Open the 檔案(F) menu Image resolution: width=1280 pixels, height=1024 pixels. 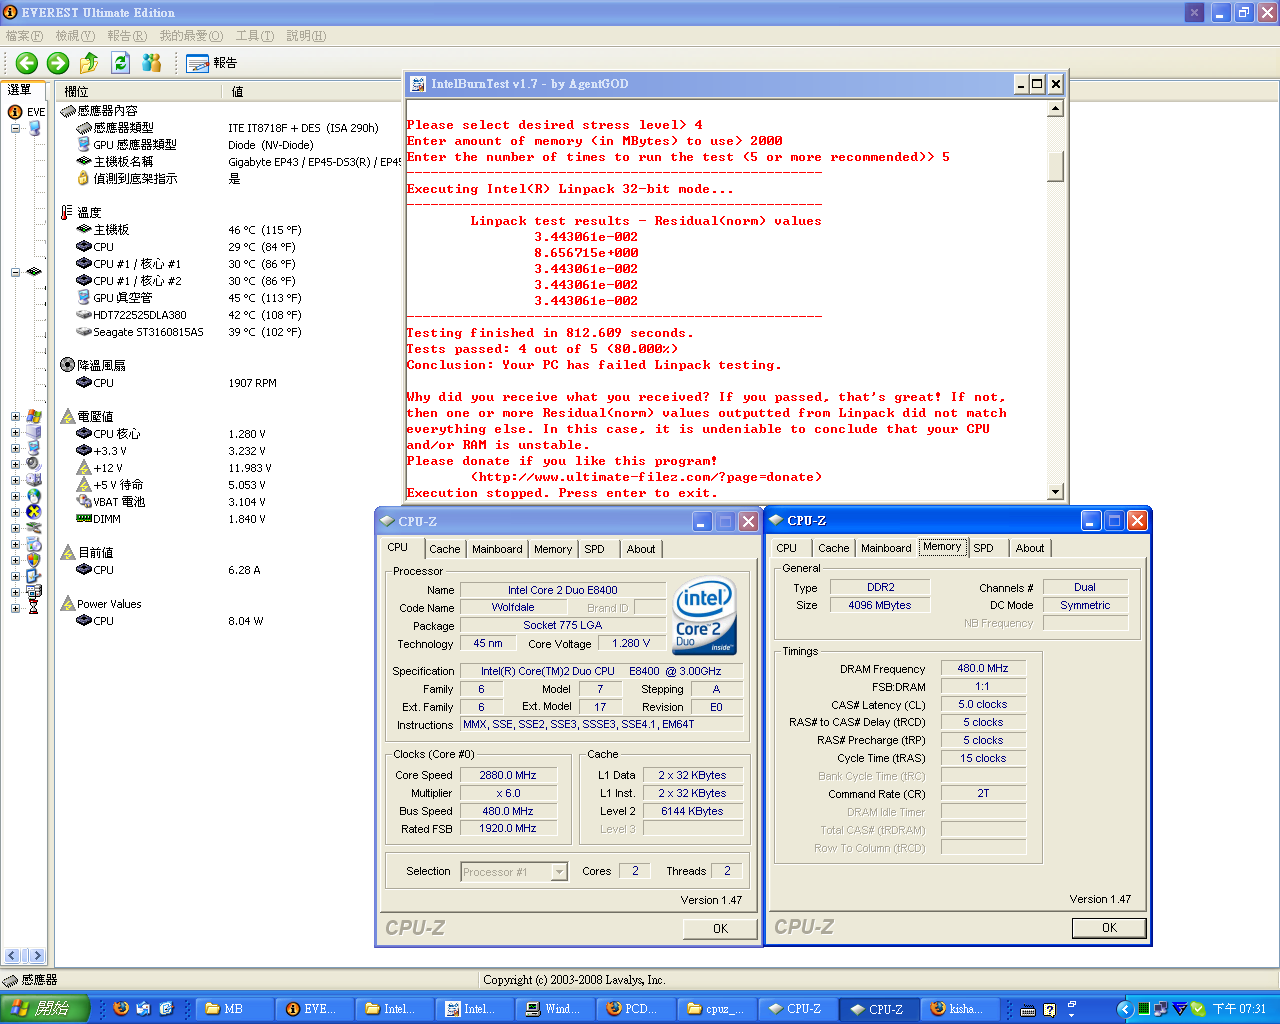pyautogui.click(x=24, y=36)
